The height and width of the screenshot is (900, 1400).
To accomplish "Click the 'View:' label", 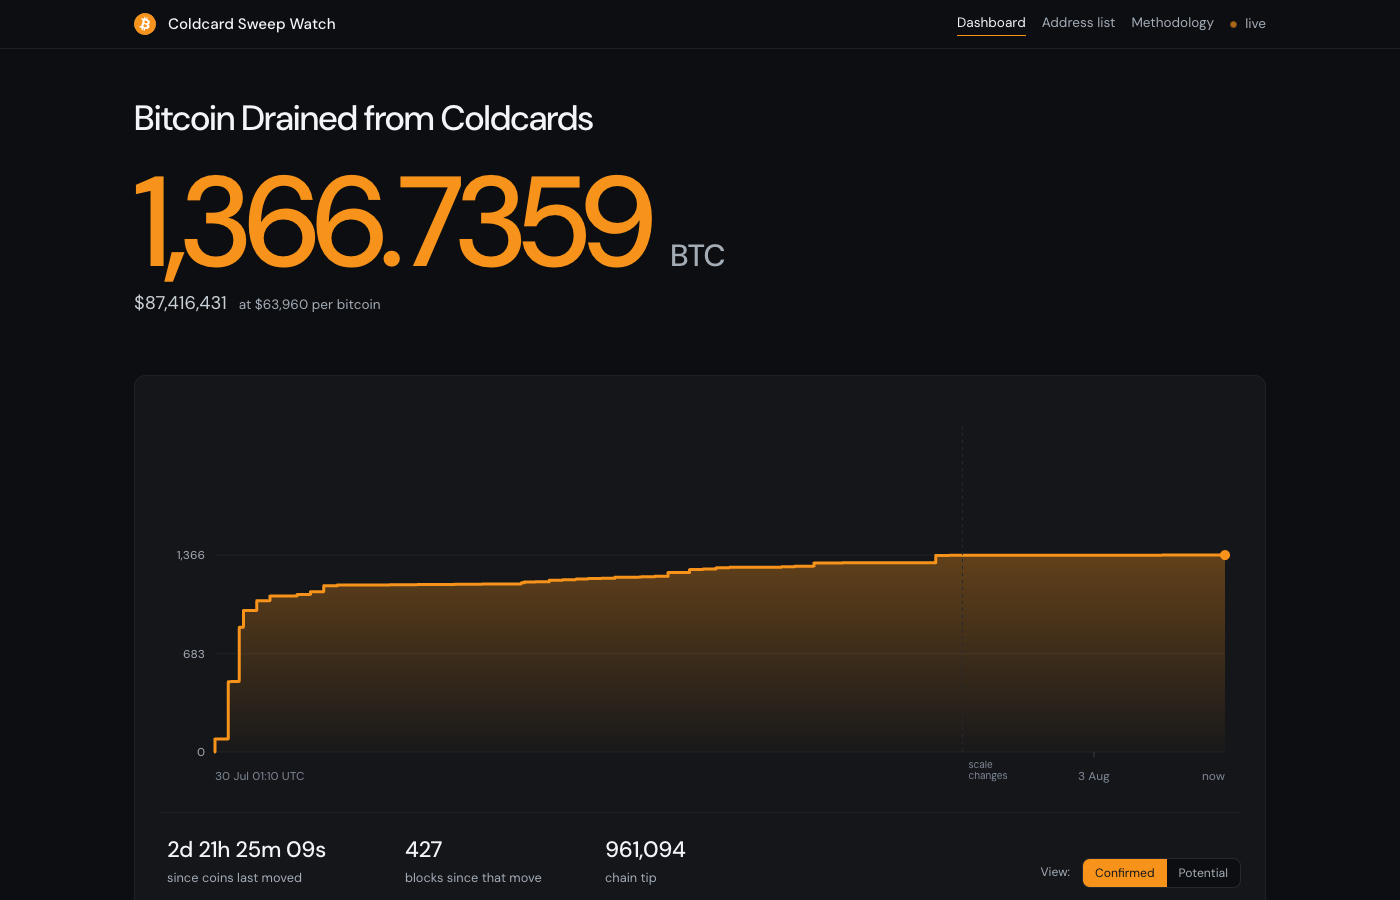I will click(x=1055, y=872).
